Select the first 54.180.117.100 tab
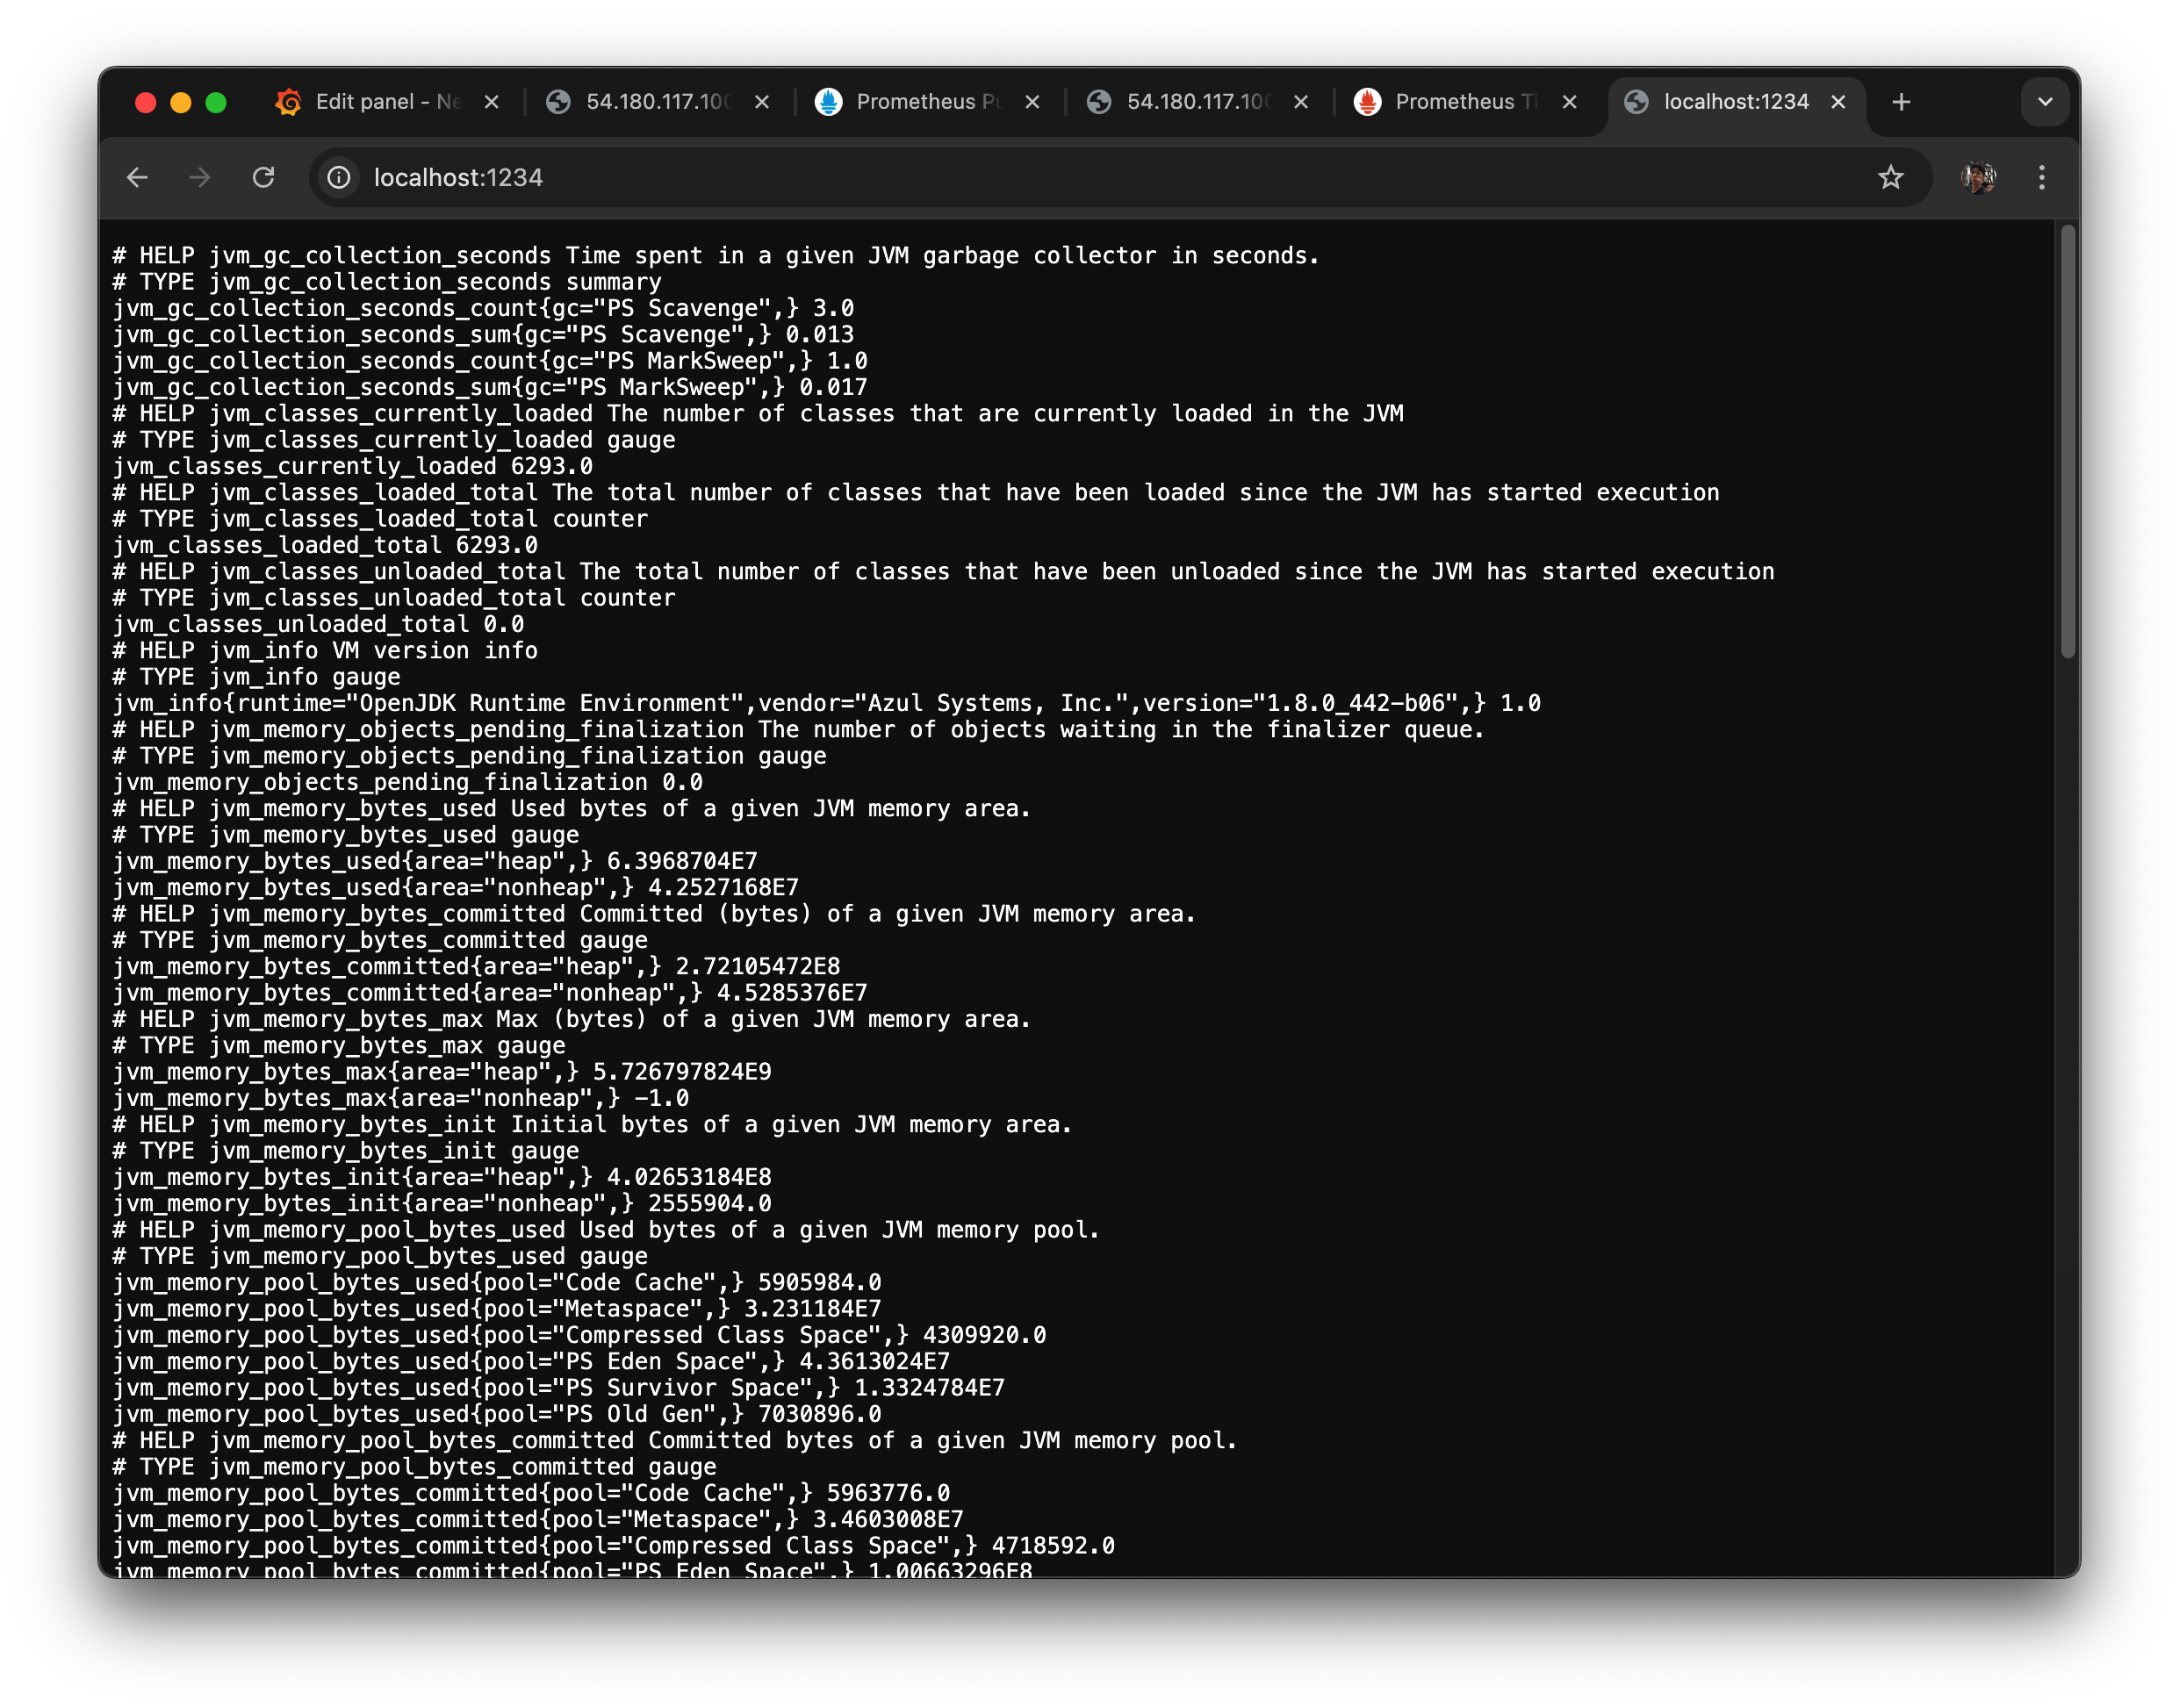 (x=656, y=102)
